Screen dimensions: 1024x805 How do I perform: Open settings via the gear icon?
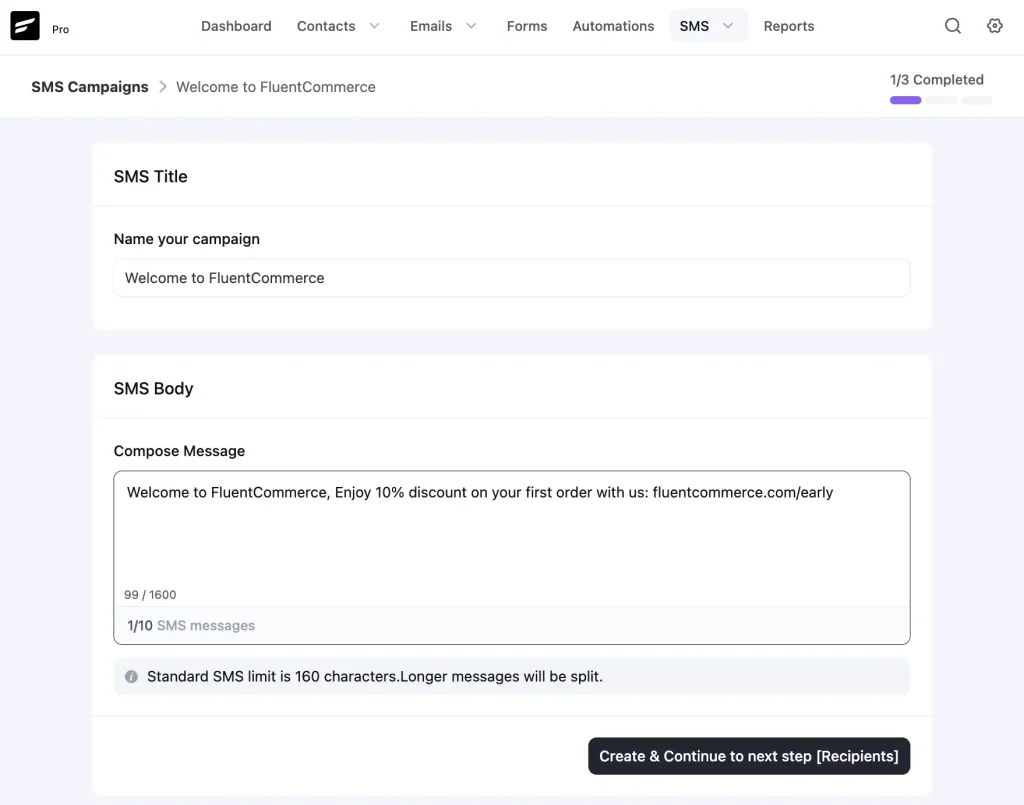pyautogui.click(x=994, y=26)
